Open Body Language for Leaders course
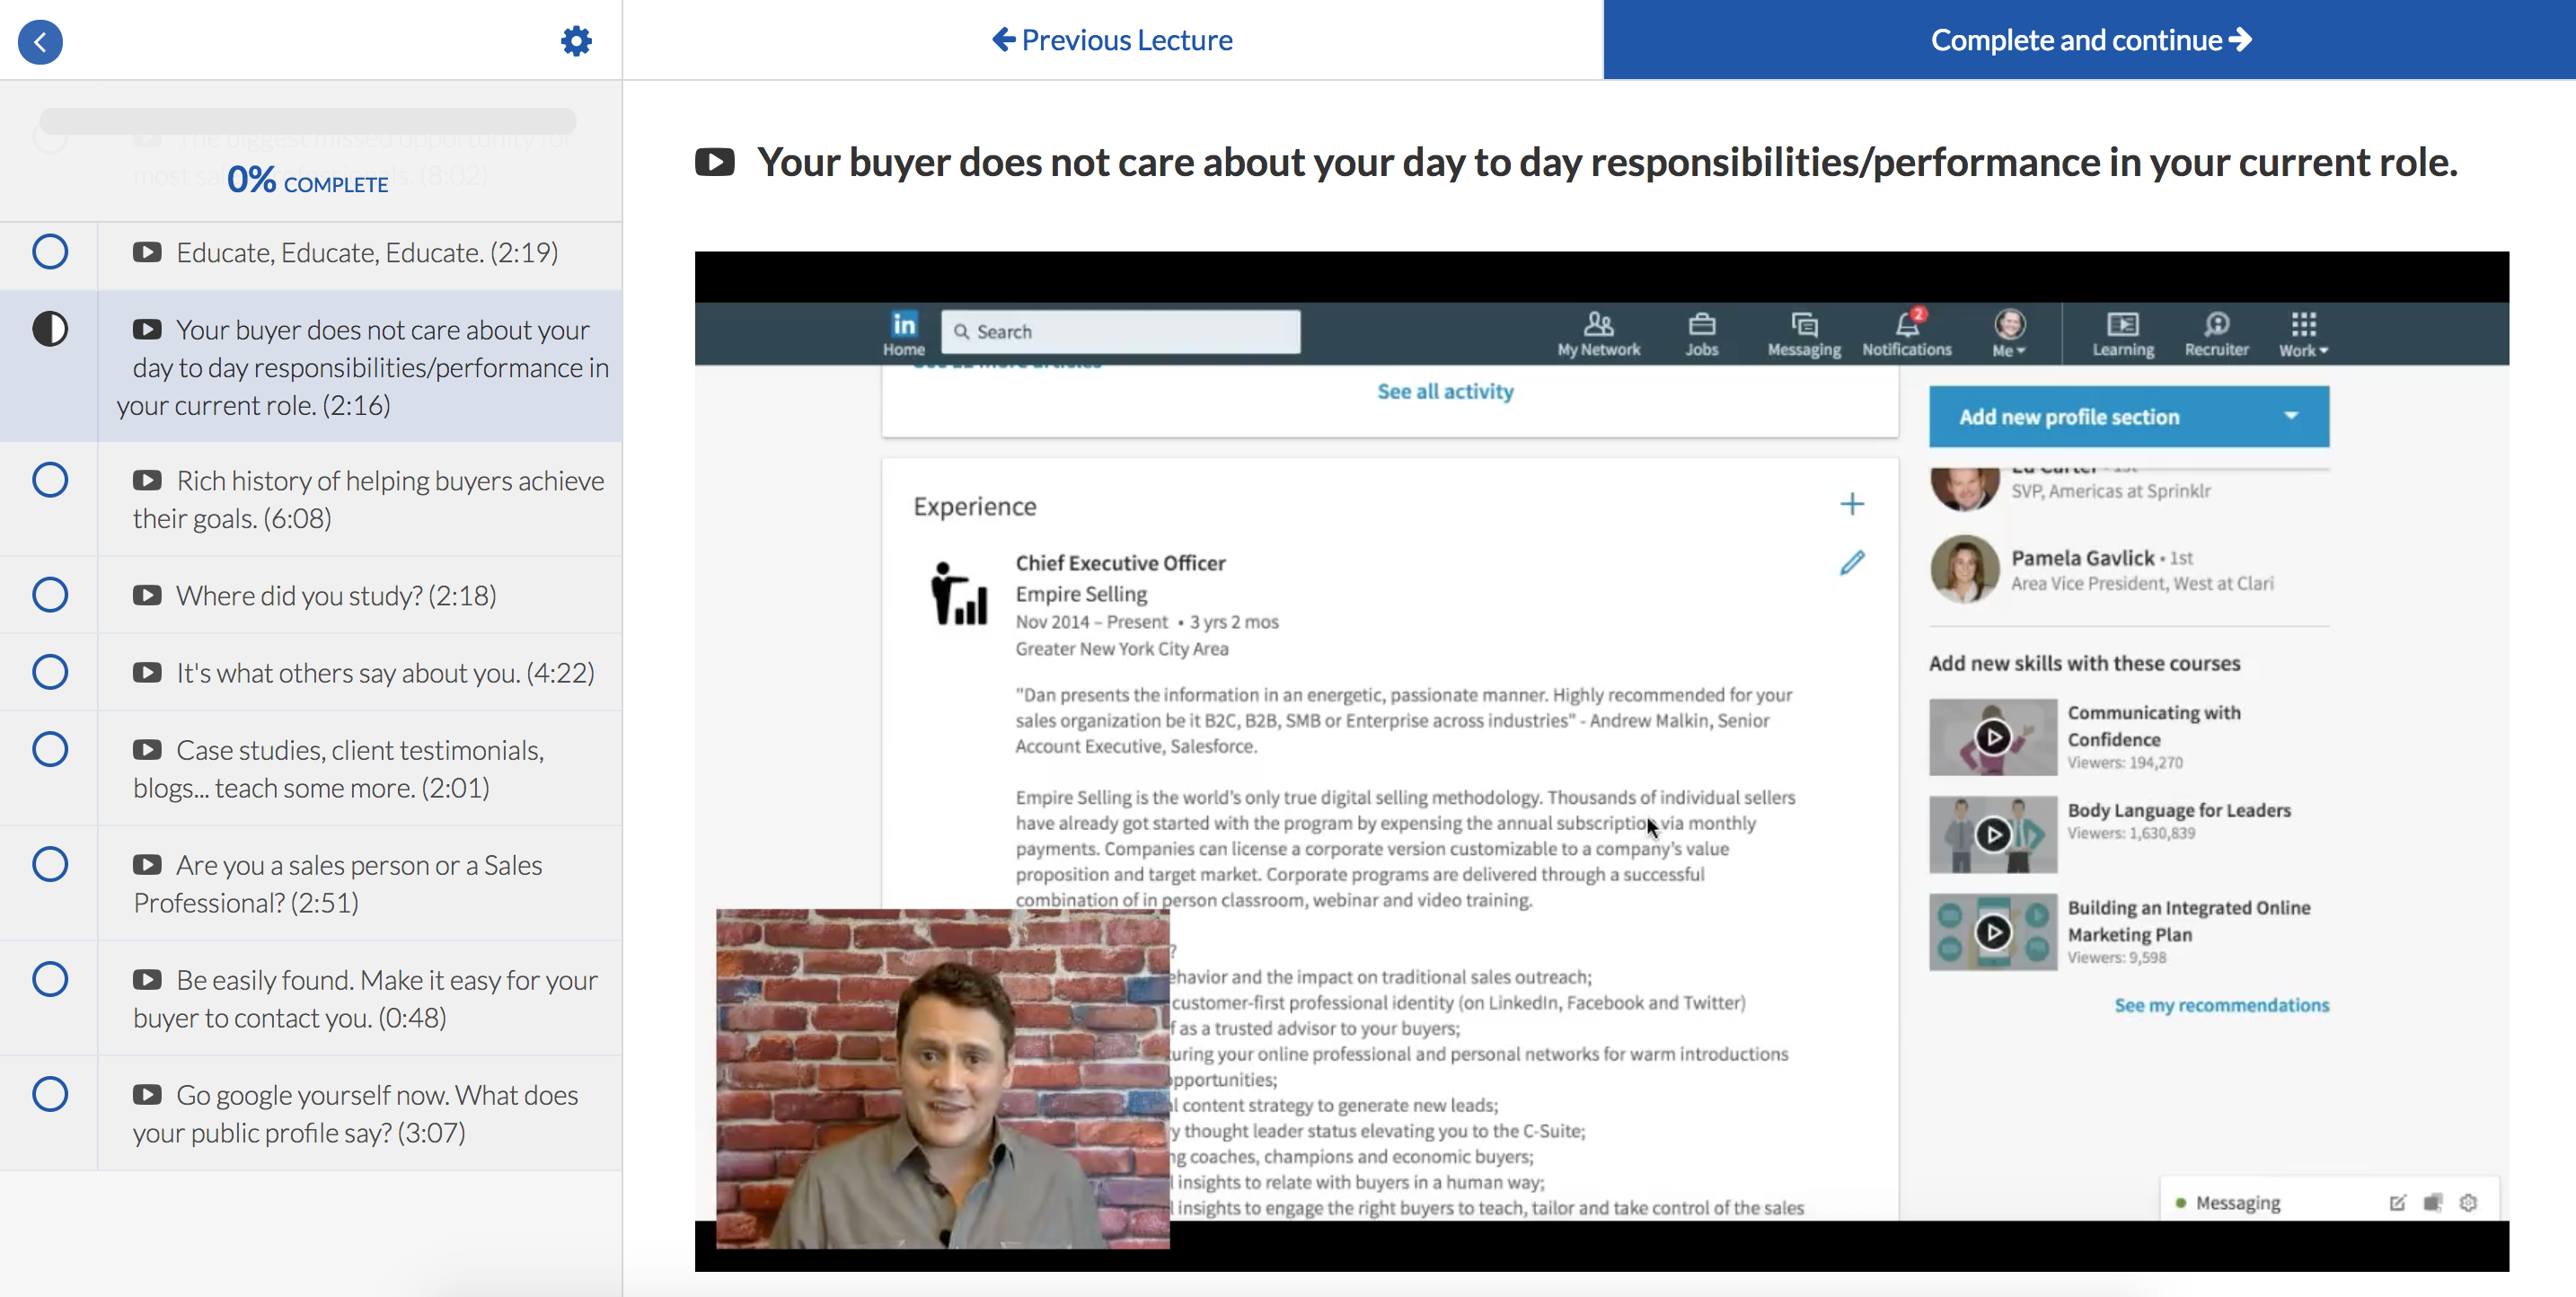2576x1297 pixels. click(x=2179, y=810)
